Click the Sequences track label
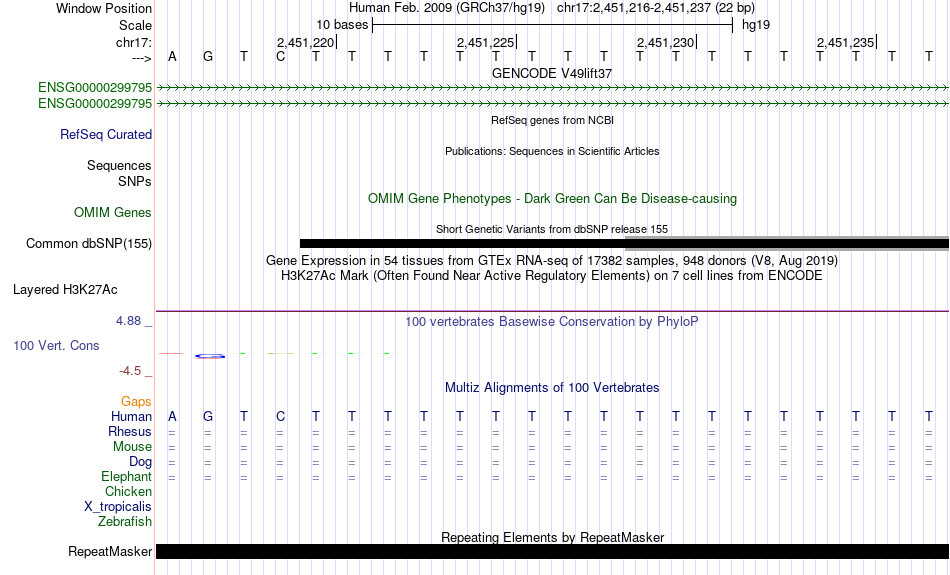Screen dimensions: 950x575 click(119, 165)
